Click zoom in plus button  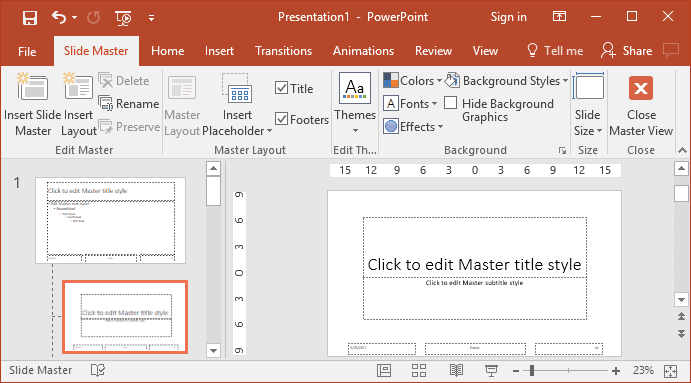(616, 371)
